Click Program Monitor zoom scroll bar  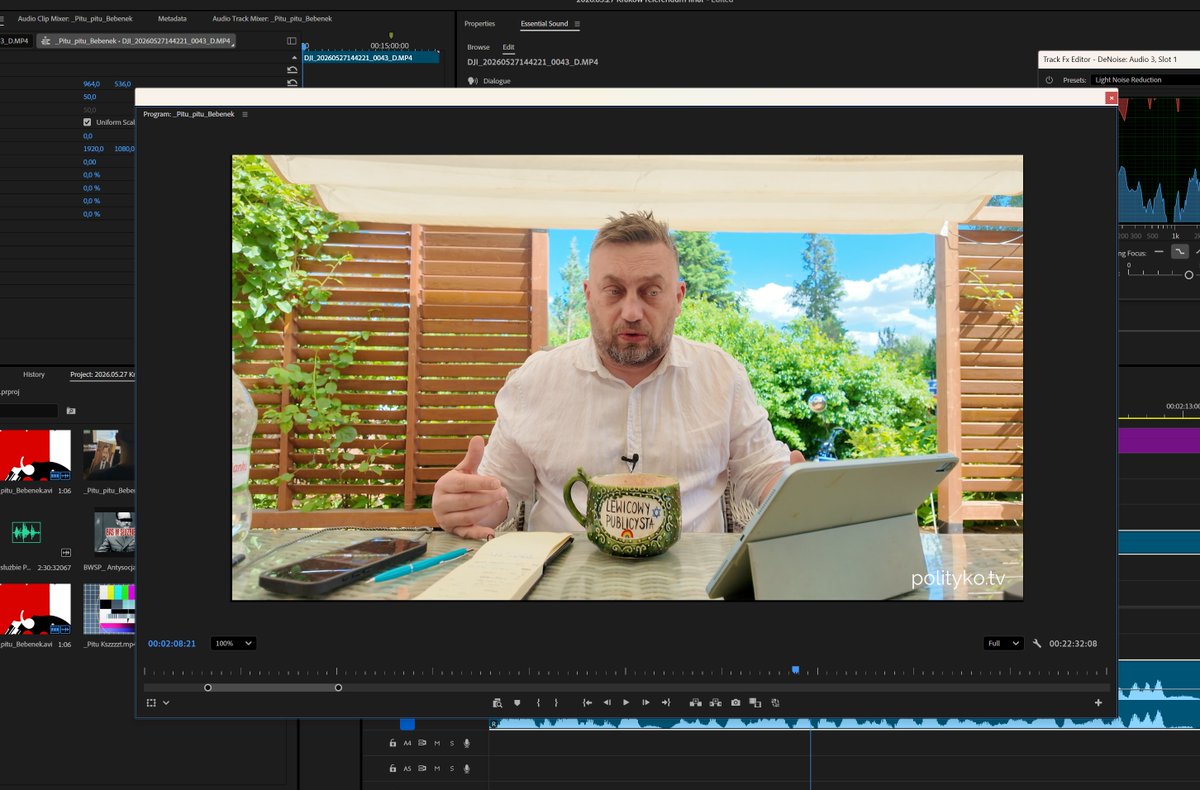273,687
